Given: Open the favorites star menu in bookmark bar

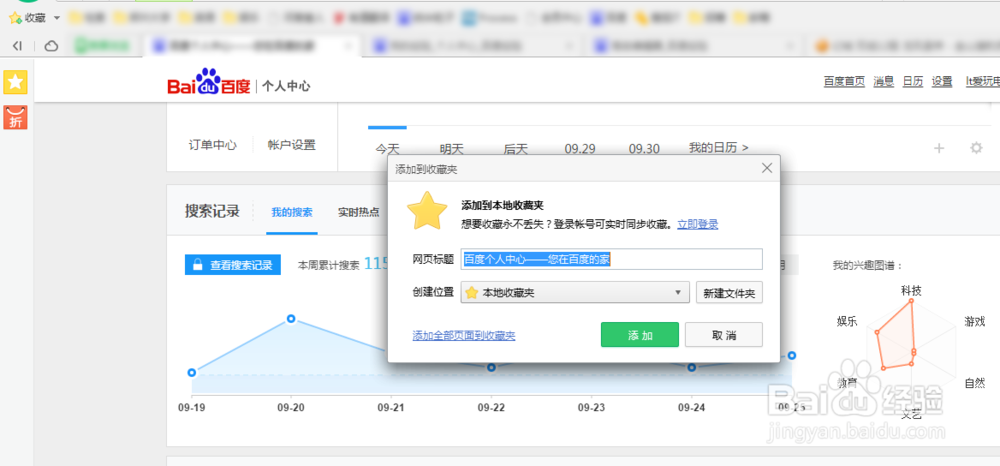Looking at the screenshot, I should coord(27,18).
